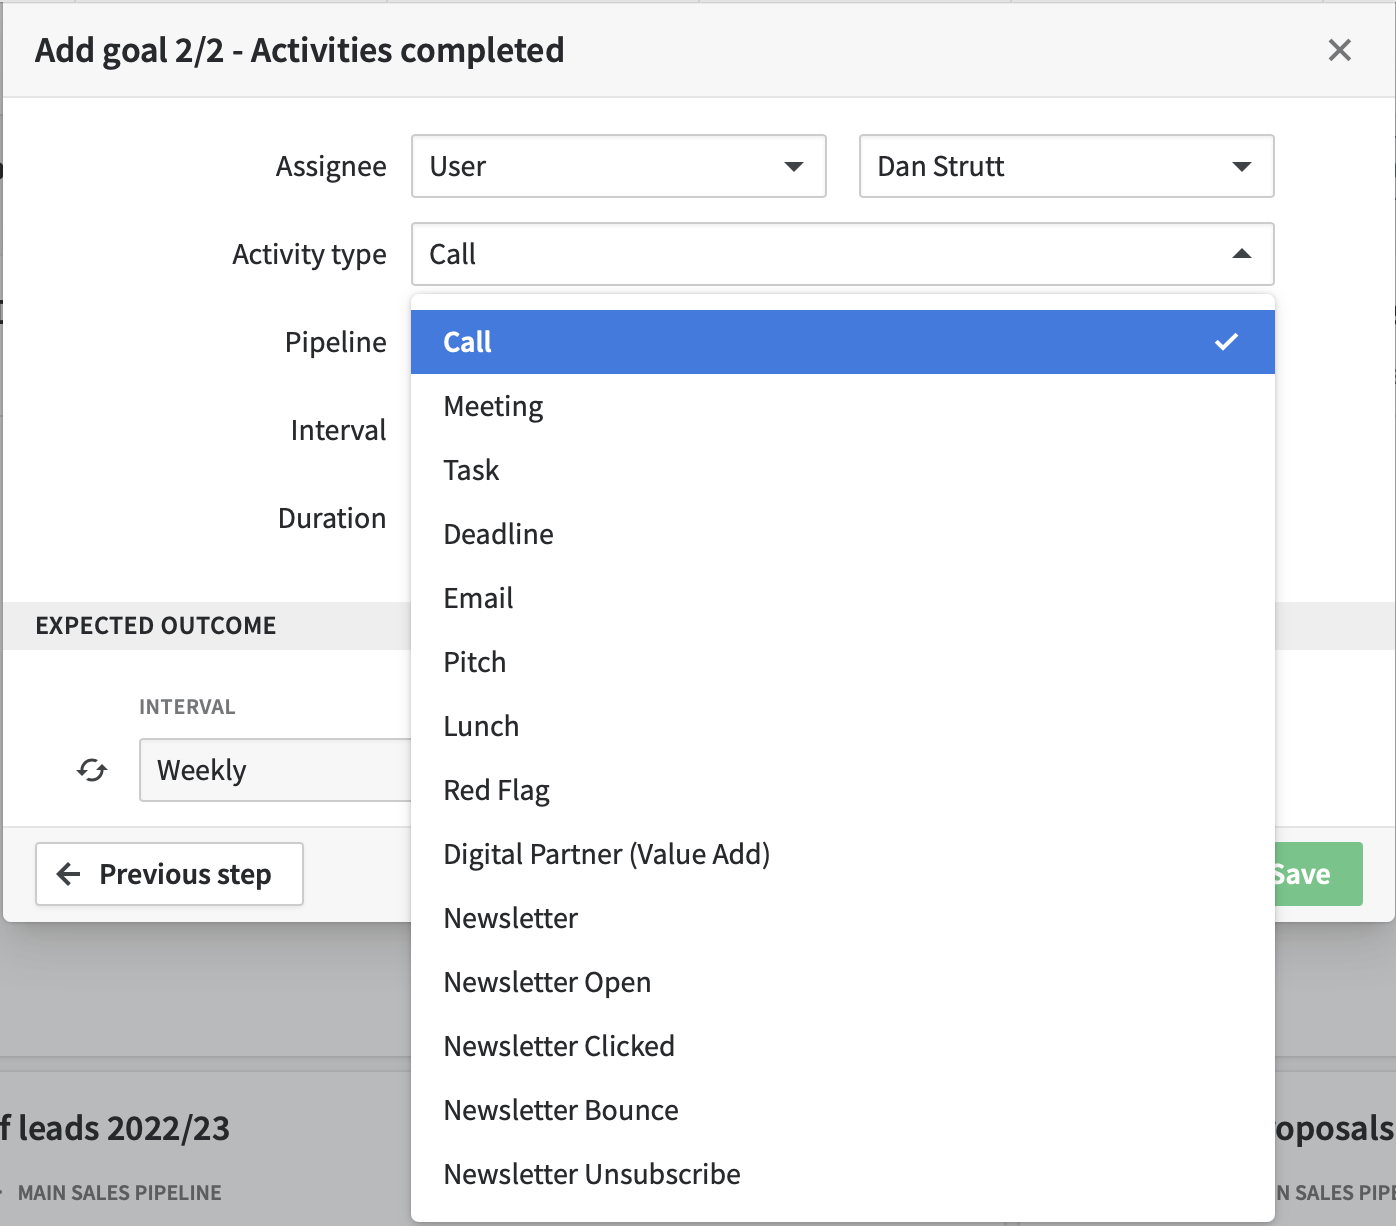Collapse the Activity type dropdown
The width and height of the screenshot is (1396, 1226).
[x=1242, y=254]
